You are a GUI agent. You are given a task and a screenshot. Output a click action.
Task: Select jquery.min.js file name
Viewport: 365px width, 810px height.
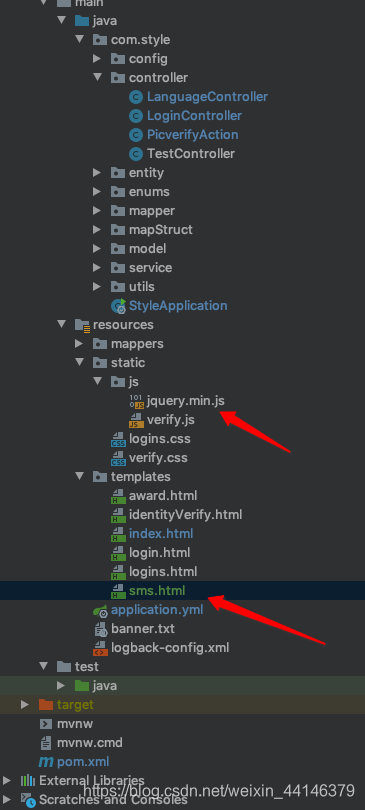point(186,400)
